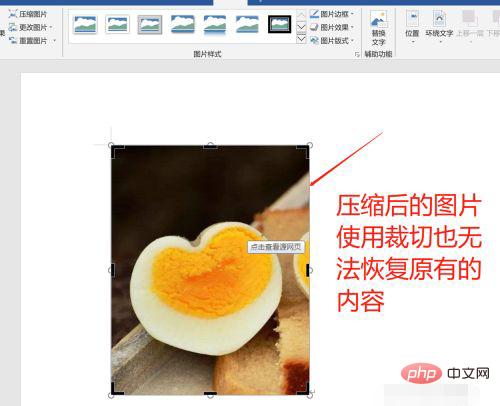Click the 辅助功能 group label

point(378,54)
